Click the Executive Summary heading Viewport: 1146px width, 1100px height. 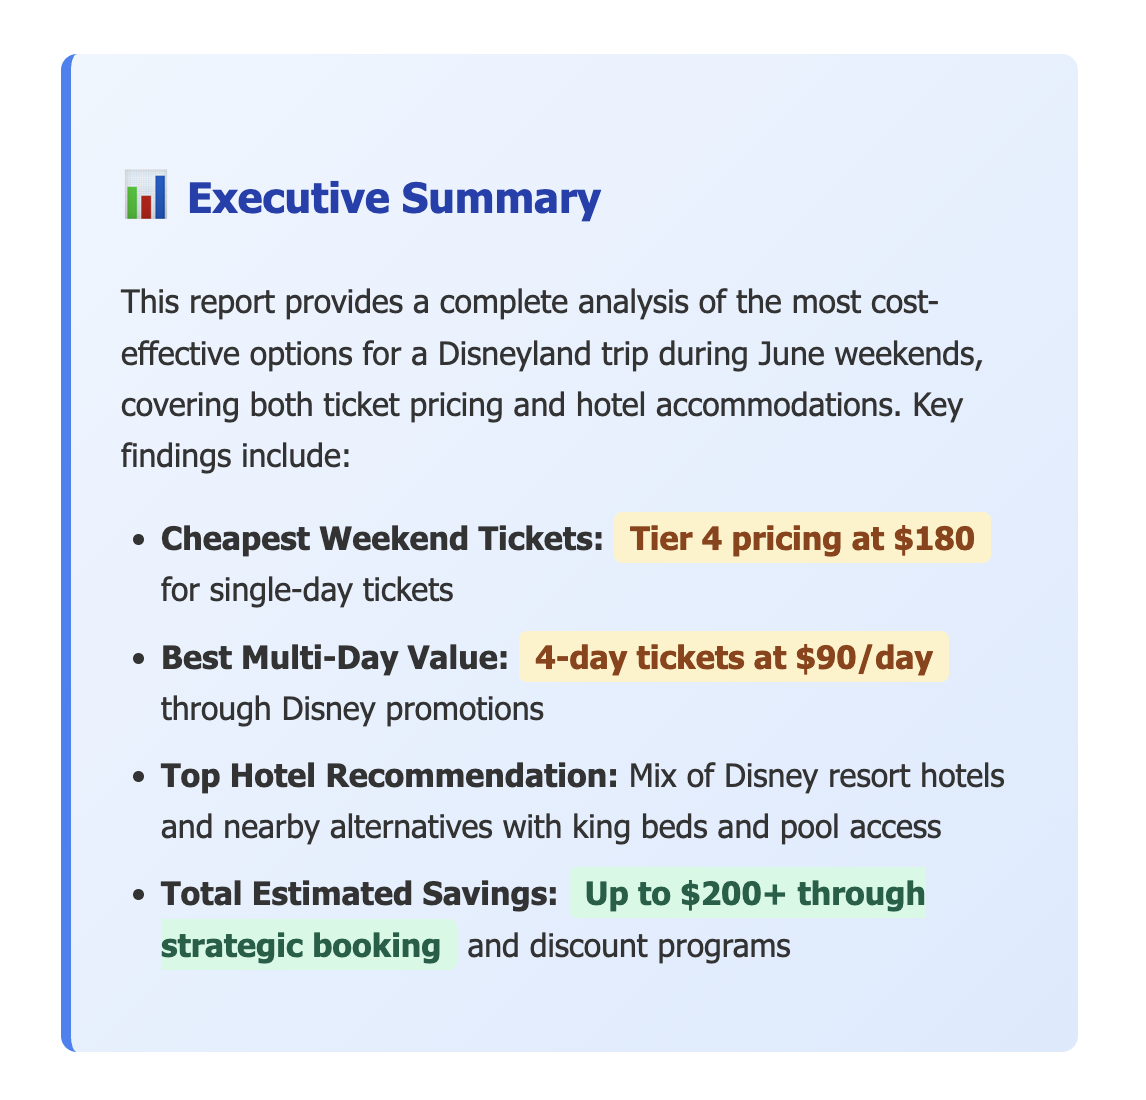(x=393, y=198)
